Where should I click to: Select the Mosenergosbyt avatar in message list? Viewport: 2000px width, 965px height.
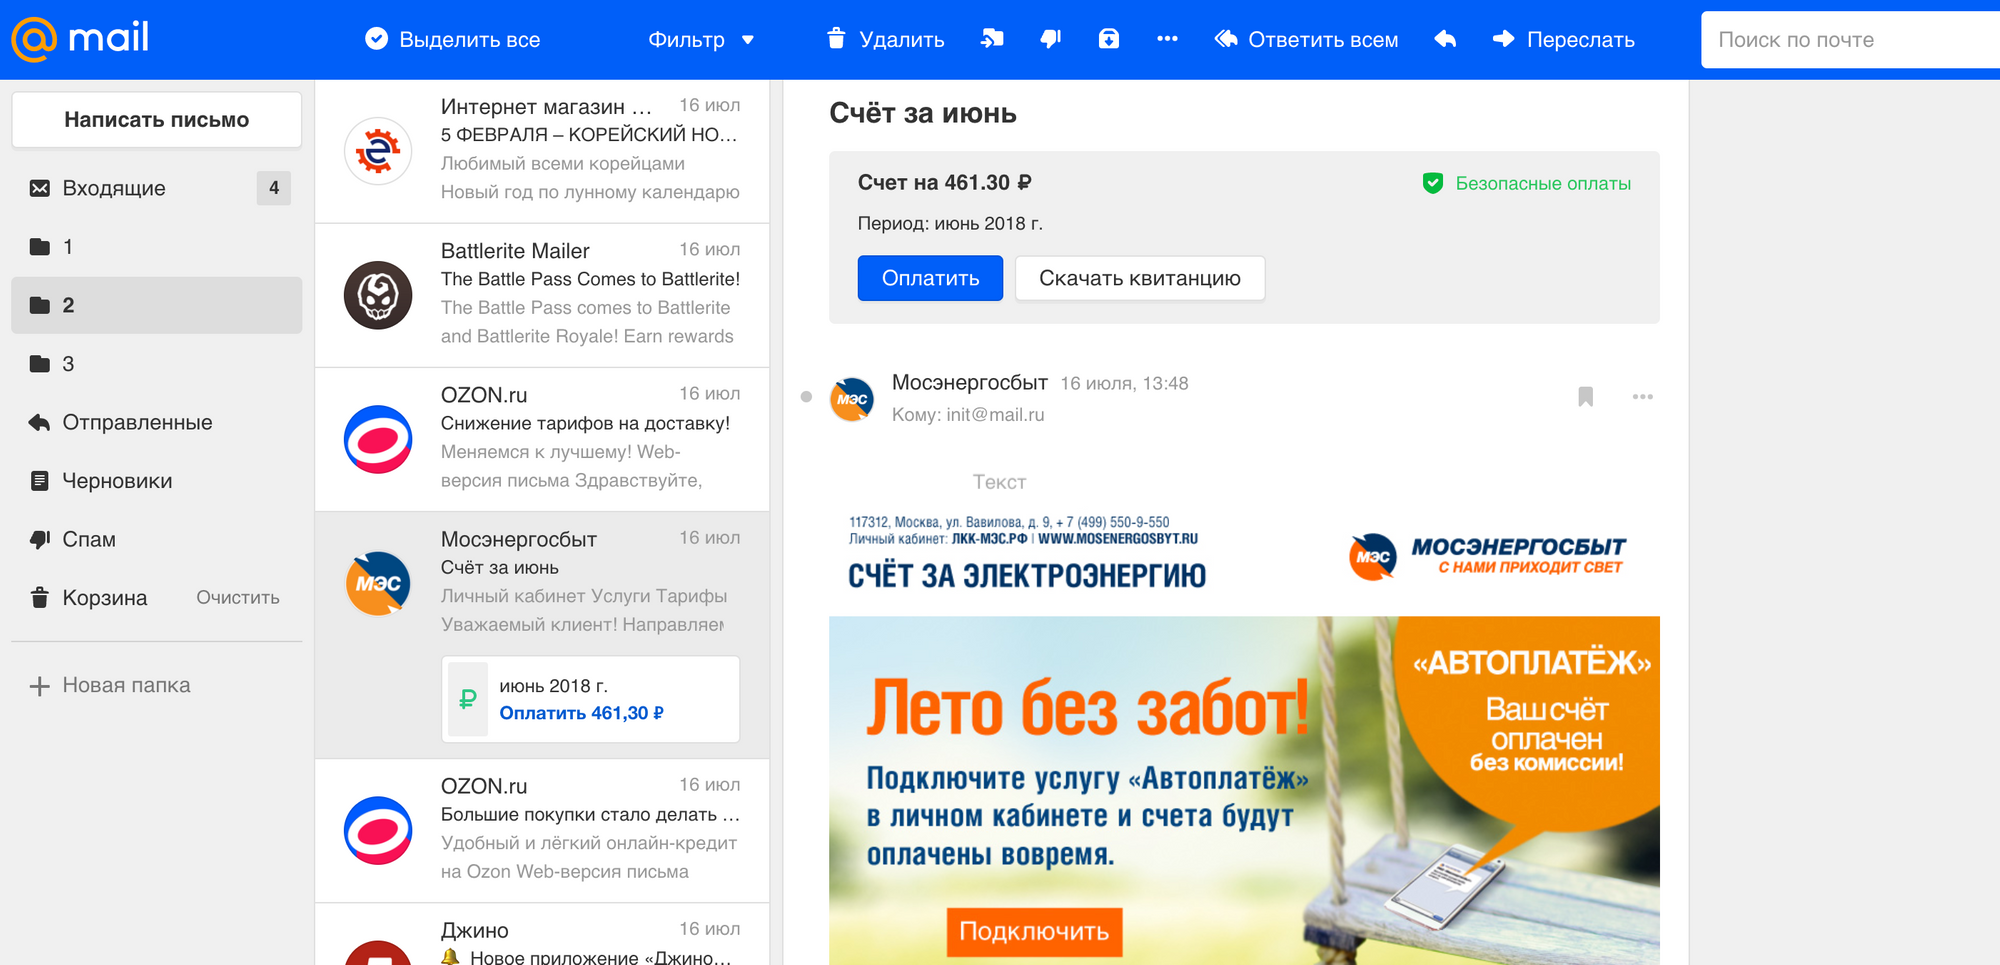coord(378,583)
